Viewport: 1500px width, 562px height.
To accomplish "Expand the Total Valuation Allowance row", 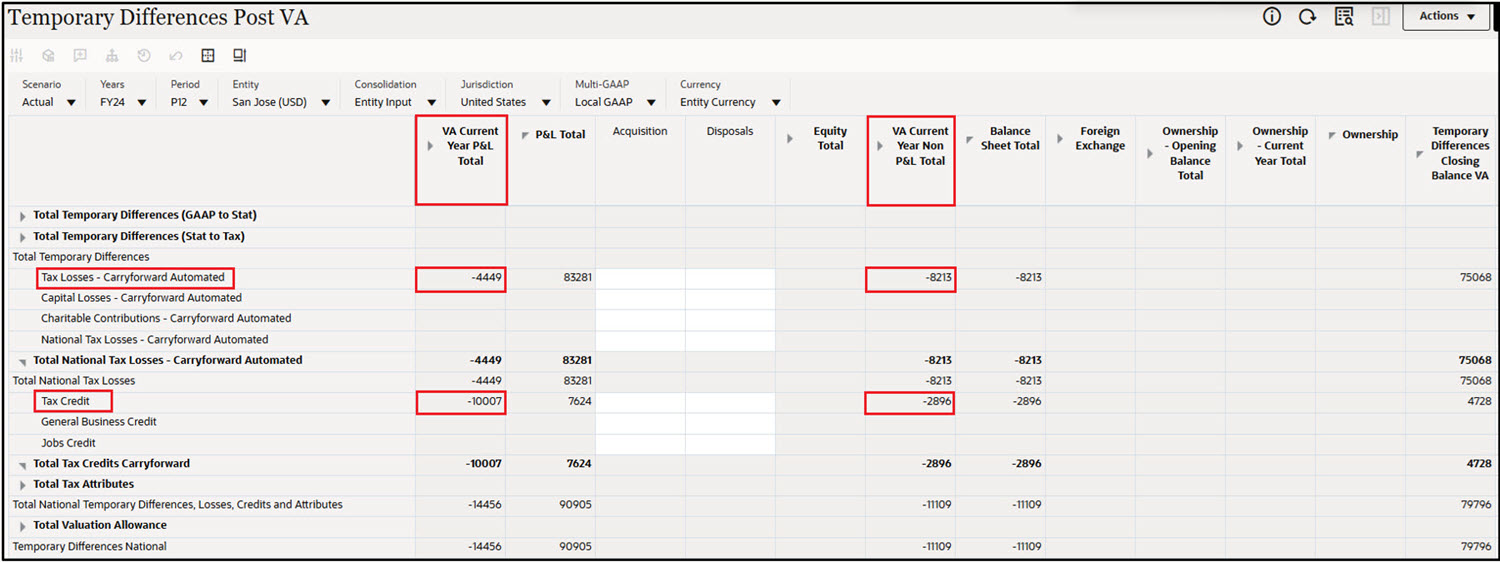I will click(23, 526).
